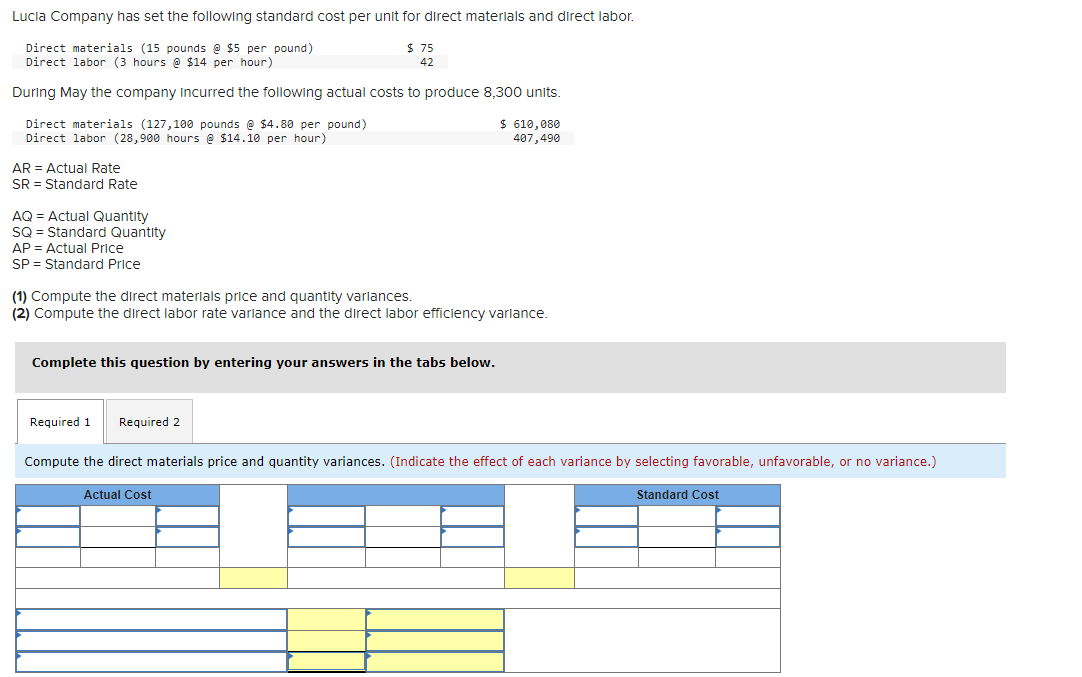This screenshot has width=1082, height=677.
Task: Open second-row right dropdown in unlabeled middle section
Action: click(473, 537)
